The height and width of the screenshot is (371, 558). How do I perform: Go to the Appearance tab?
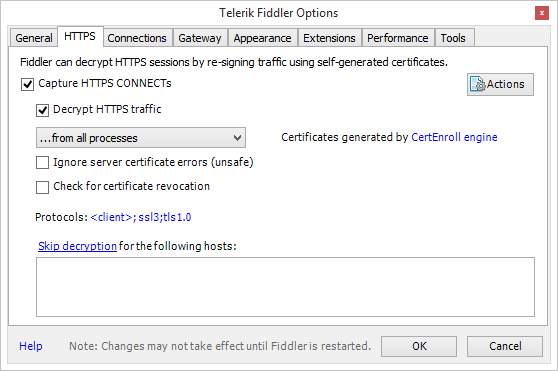(x=263, y=38)
